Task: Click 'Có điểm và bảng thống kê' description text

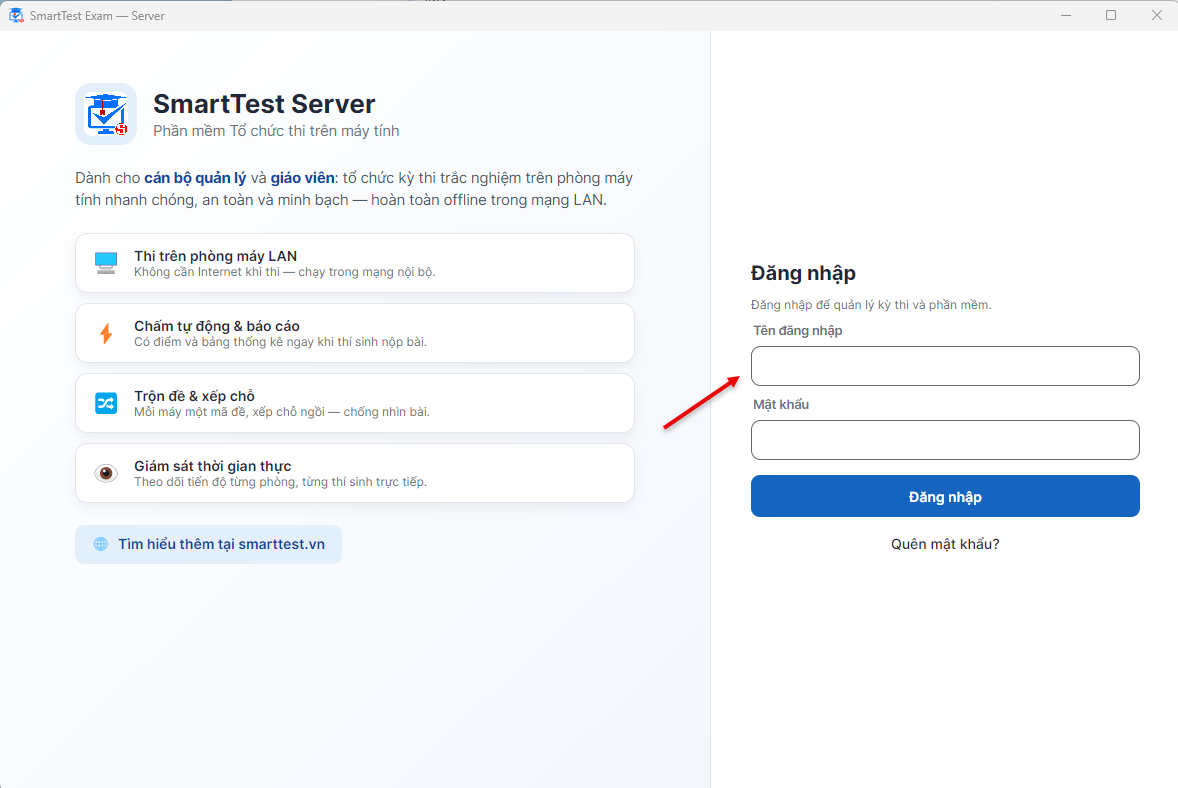Action: click(x=280, y=342)
